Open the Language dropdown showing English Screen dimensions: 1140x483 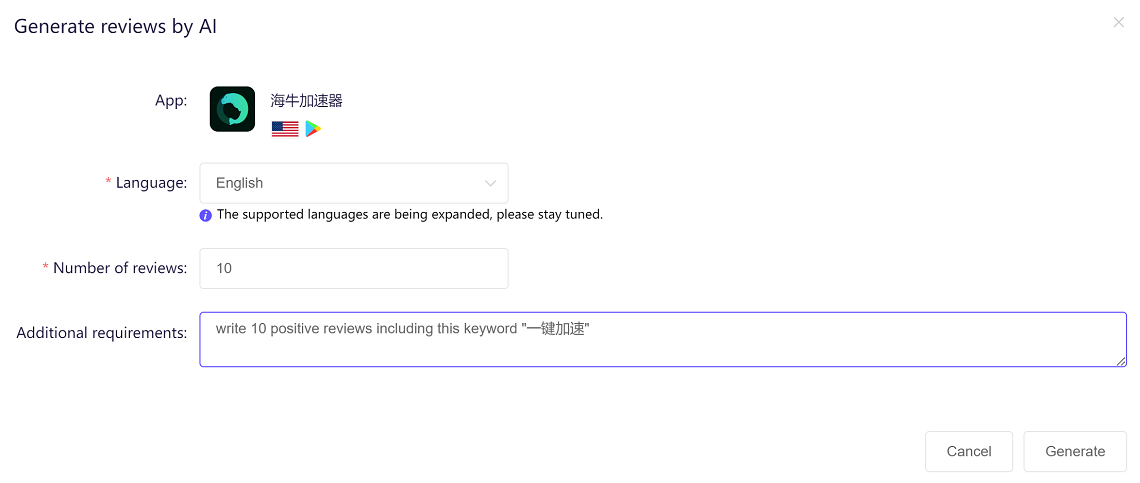(x=353, y=183)
